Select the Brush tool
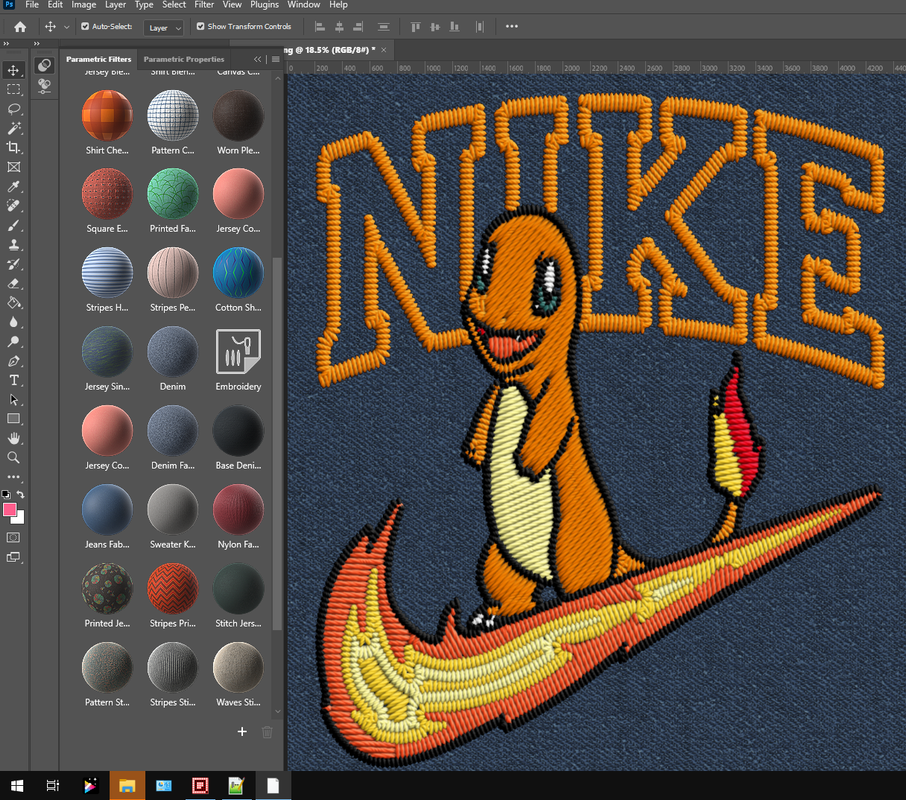 click(x=13, y=225)
